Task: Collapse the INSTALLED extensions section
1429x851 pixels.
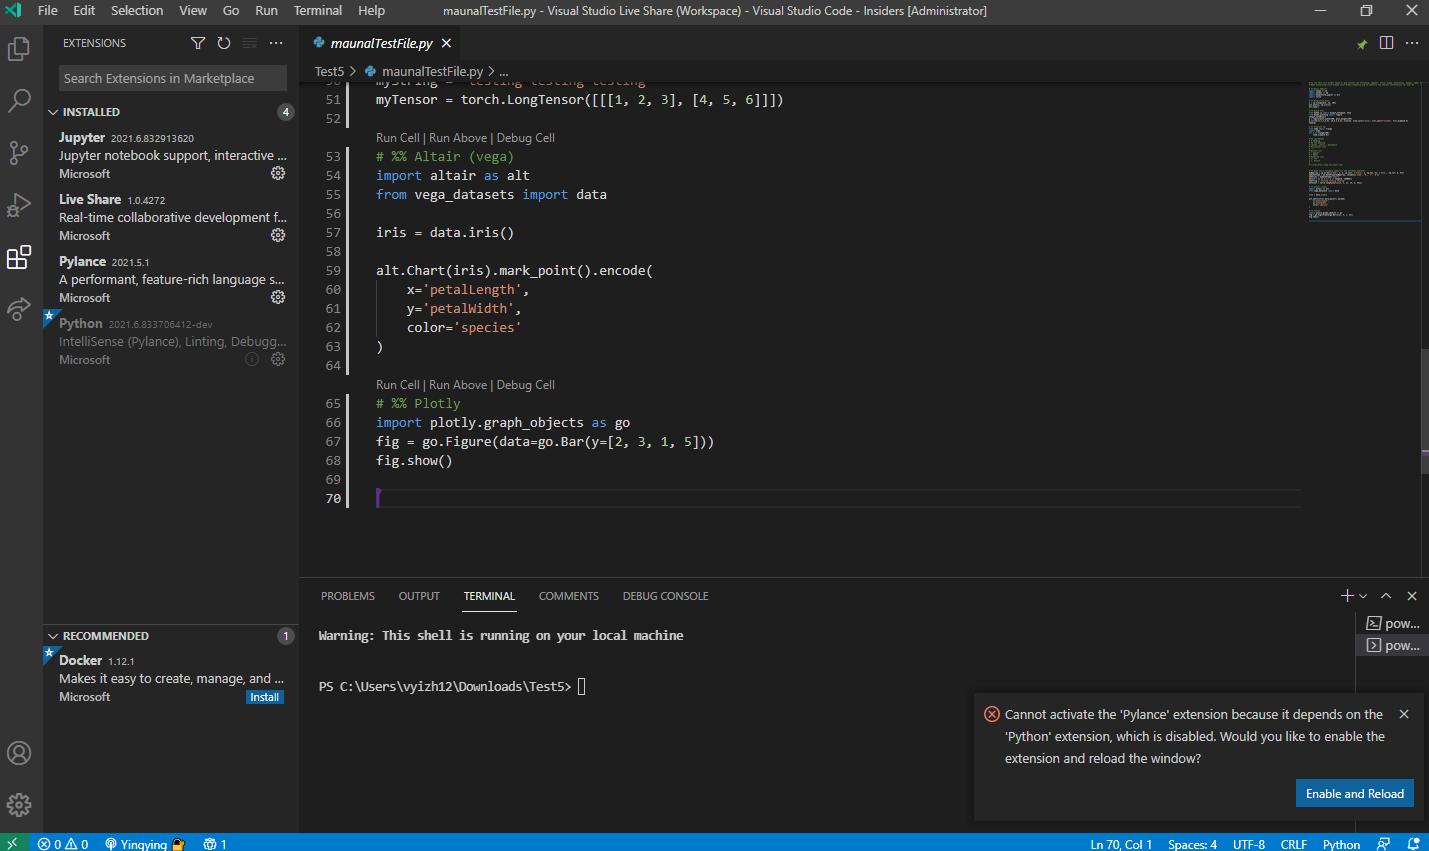Action: (52, 111)
